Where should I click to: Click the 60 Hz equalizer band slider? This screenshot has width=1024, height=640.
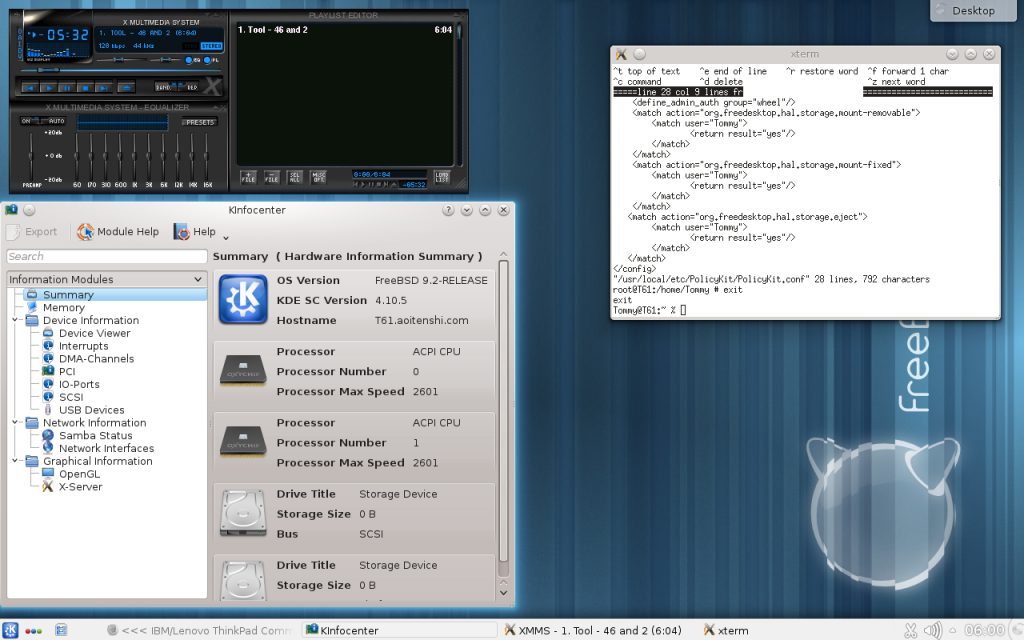point(77,155)
